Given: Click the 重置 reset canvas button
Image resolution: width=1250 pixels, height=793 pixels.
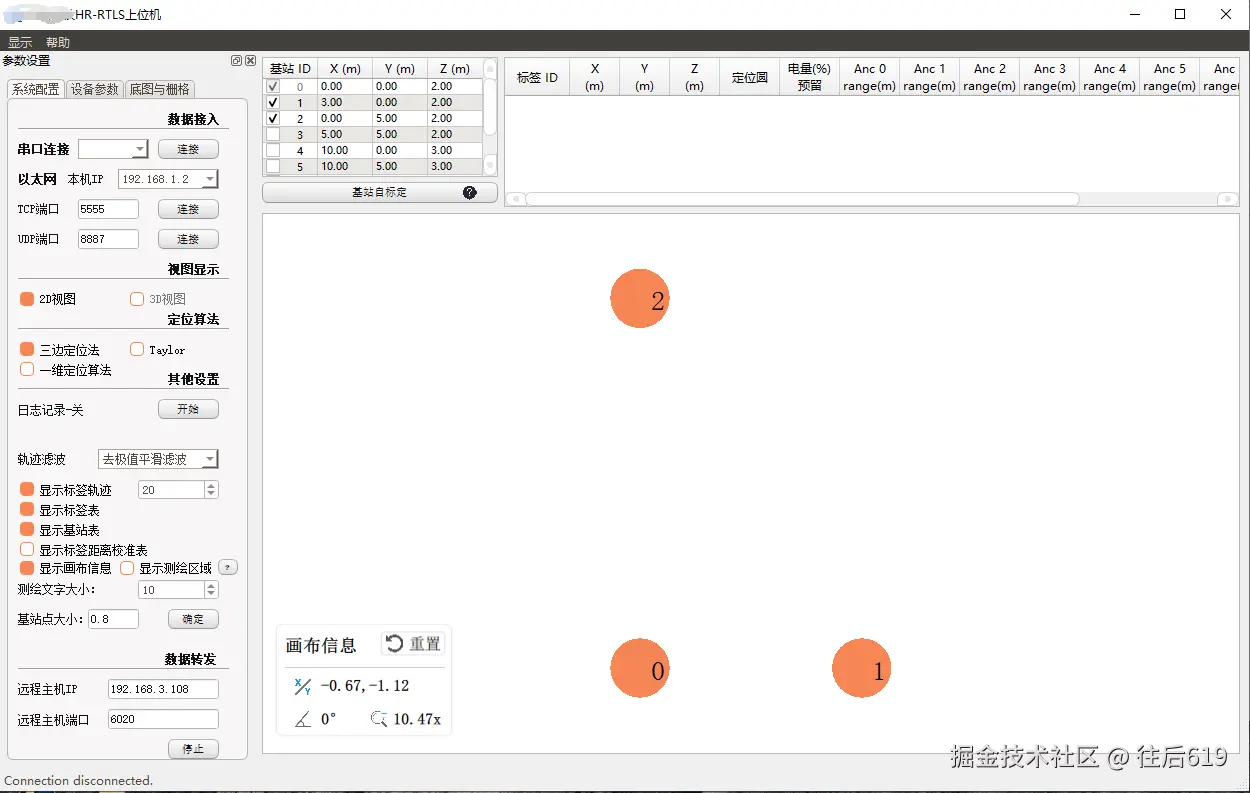Looking at the screenshot, I should tap(413, 644).
